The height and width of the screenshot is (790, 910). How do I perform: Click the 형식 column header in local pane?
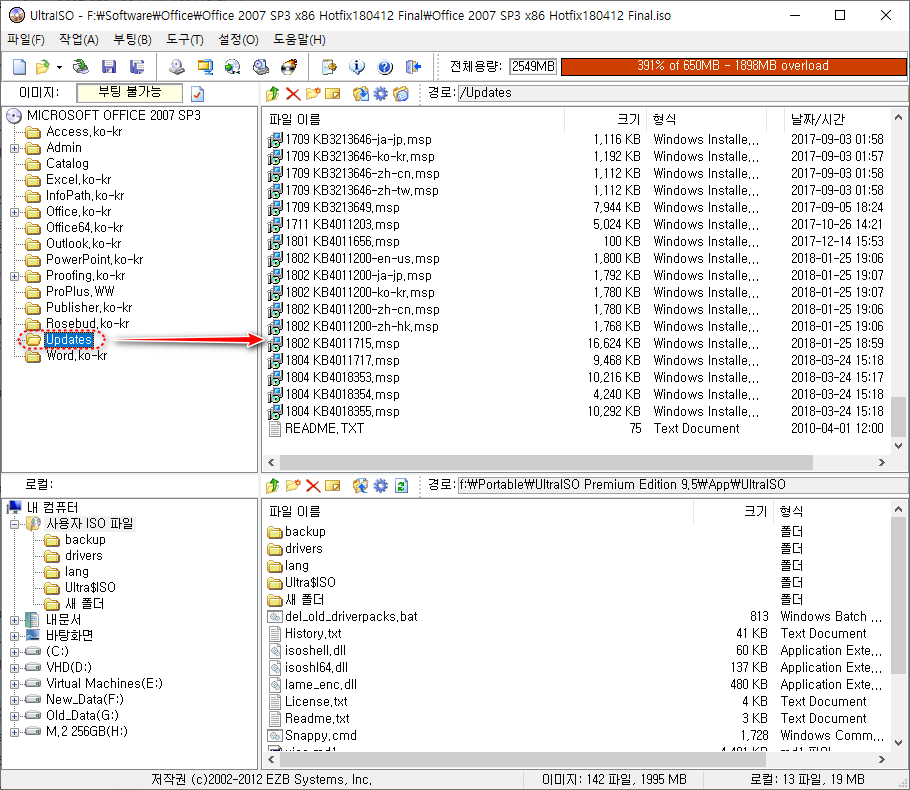click(831, 511)
